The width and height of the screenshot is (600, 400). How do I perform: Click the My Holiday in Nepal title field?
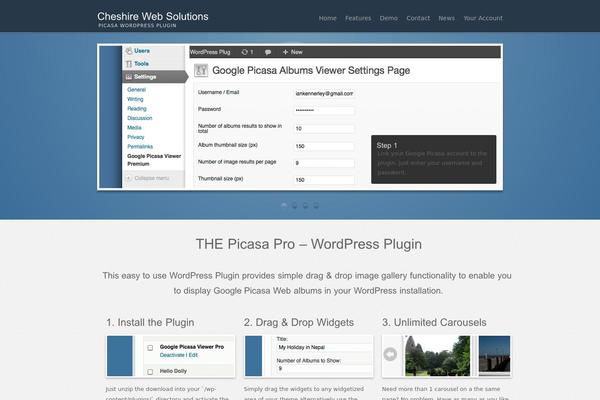point(323,348)
